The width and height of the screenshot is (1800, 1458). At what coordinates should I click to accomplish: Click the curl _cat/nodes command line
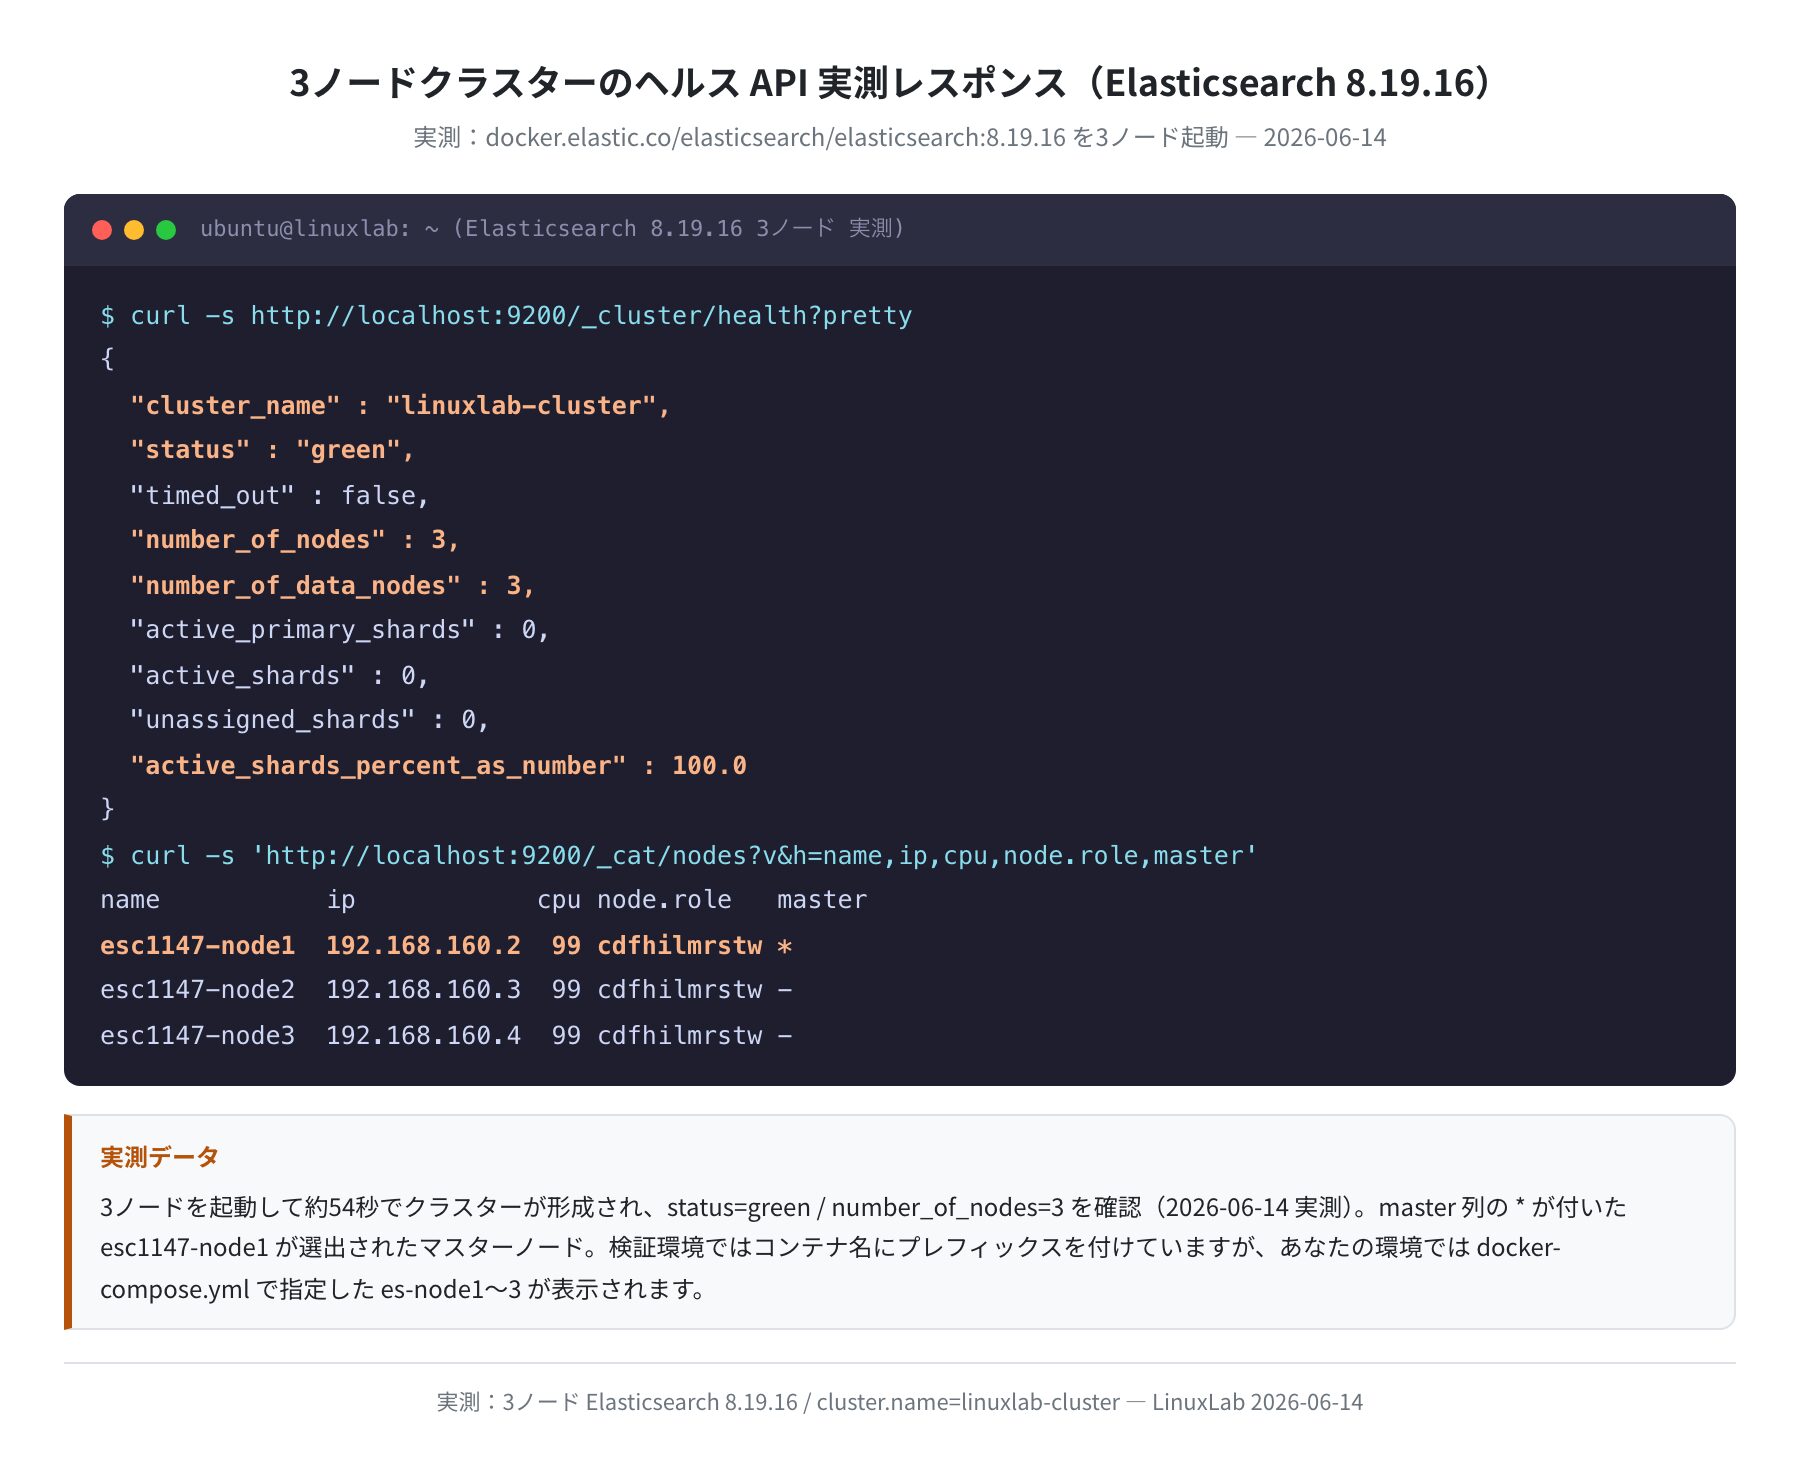click(x=678, y=856)
